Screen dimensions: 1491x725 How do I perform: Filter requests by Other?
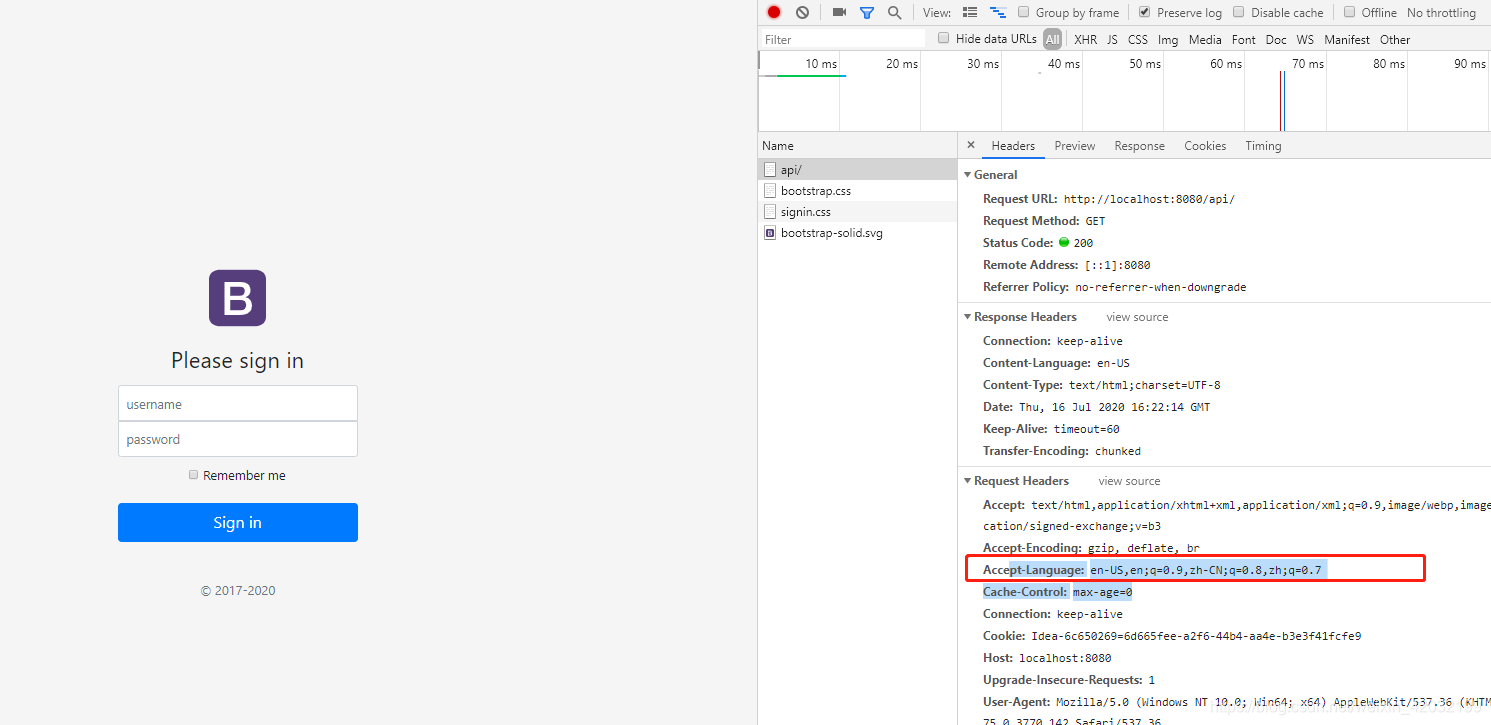pyautogui.click(x=1395, y=40)
